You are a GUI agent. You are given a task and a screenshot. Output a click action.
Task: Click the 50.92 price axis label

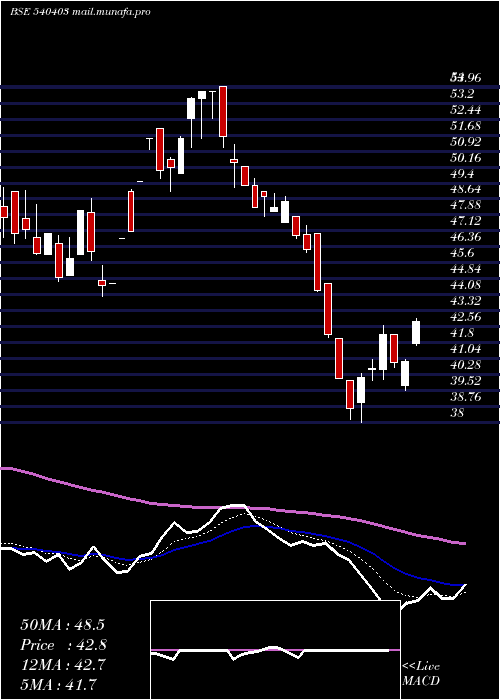(465, 142)
